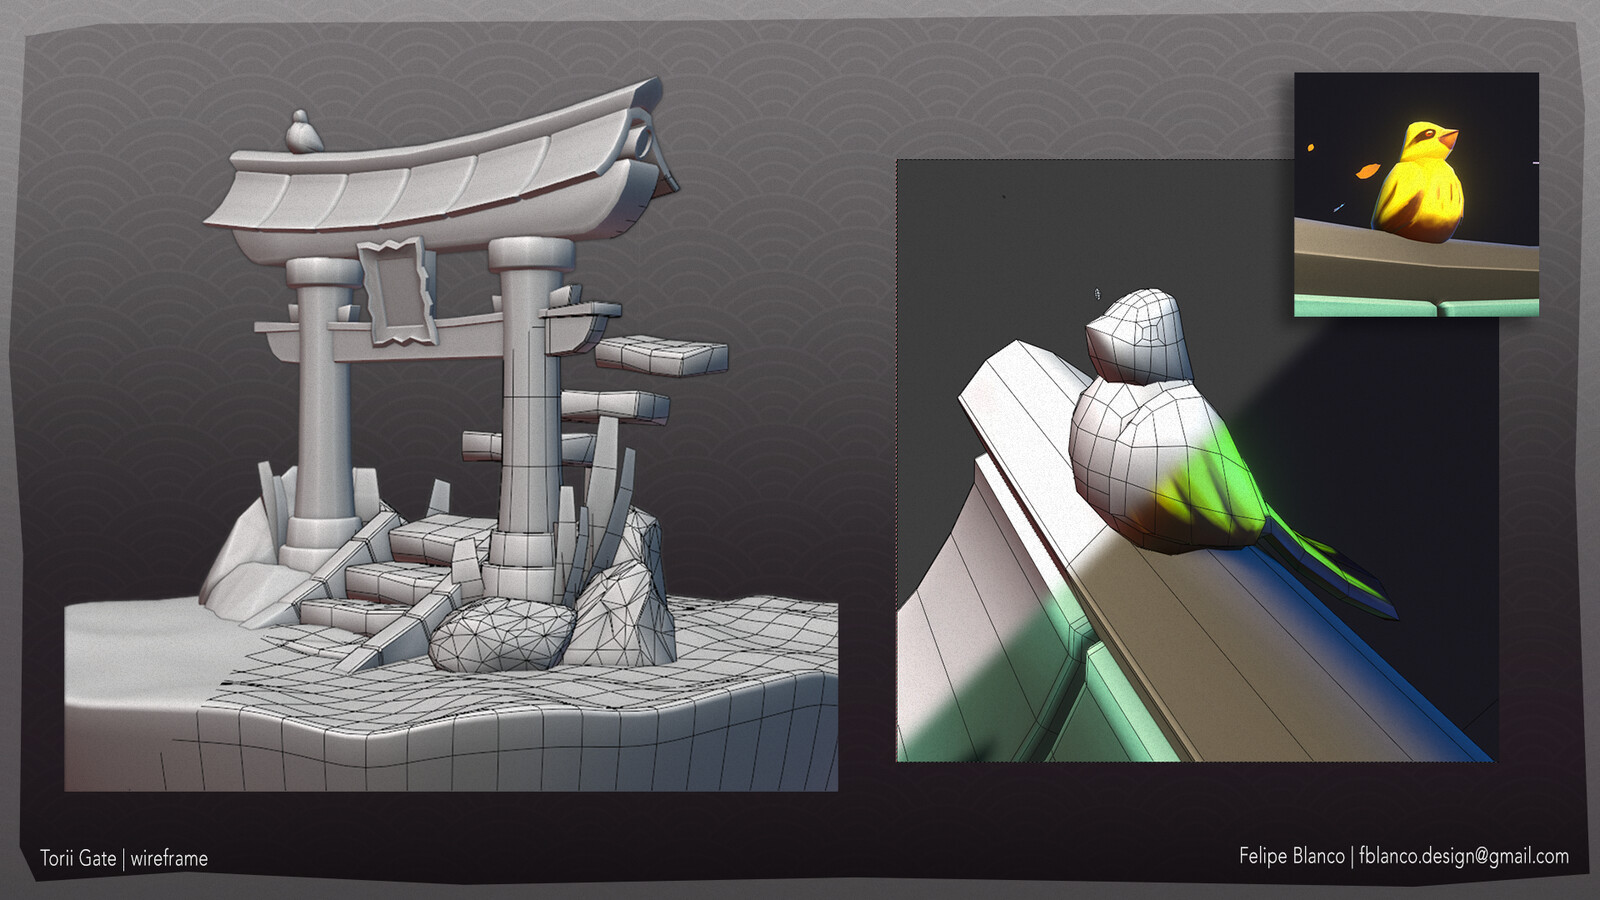1600x900 pixels.
Task: Click the email fblanco.design@gmail.com
Action: [1464, 856]
